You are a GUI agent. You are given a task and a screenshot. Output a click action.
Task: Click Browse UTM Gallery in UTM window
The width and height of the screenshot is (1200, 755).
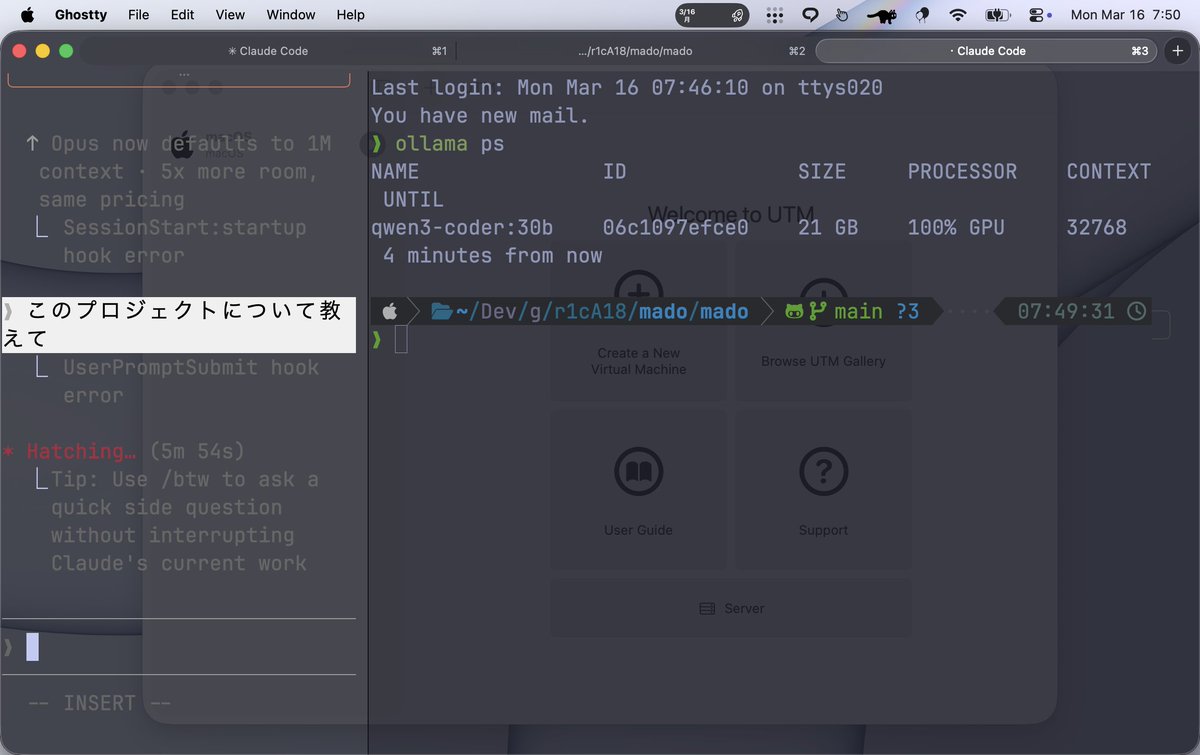823,322
